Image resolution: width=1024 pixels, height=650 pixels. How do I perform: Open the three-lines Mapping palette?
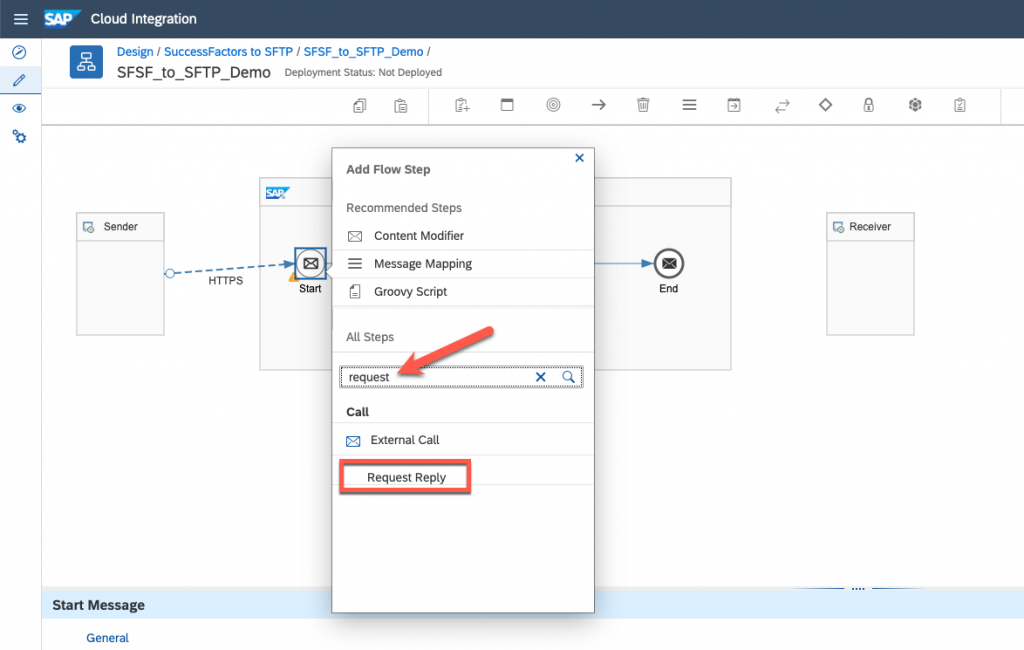pyautogui.click(x=689, y=105)
